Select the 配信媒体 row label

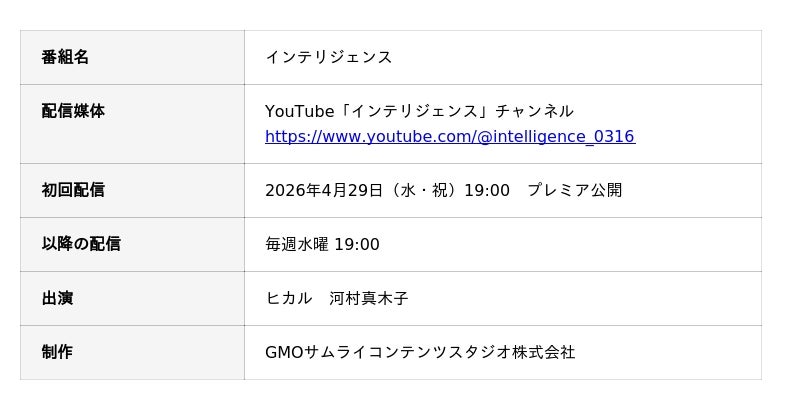point(73,111)
